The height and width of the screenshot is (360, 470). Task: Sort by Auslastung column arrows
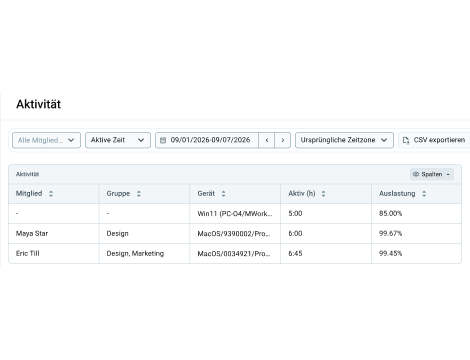pyautogui.click(x=424, y=194)
